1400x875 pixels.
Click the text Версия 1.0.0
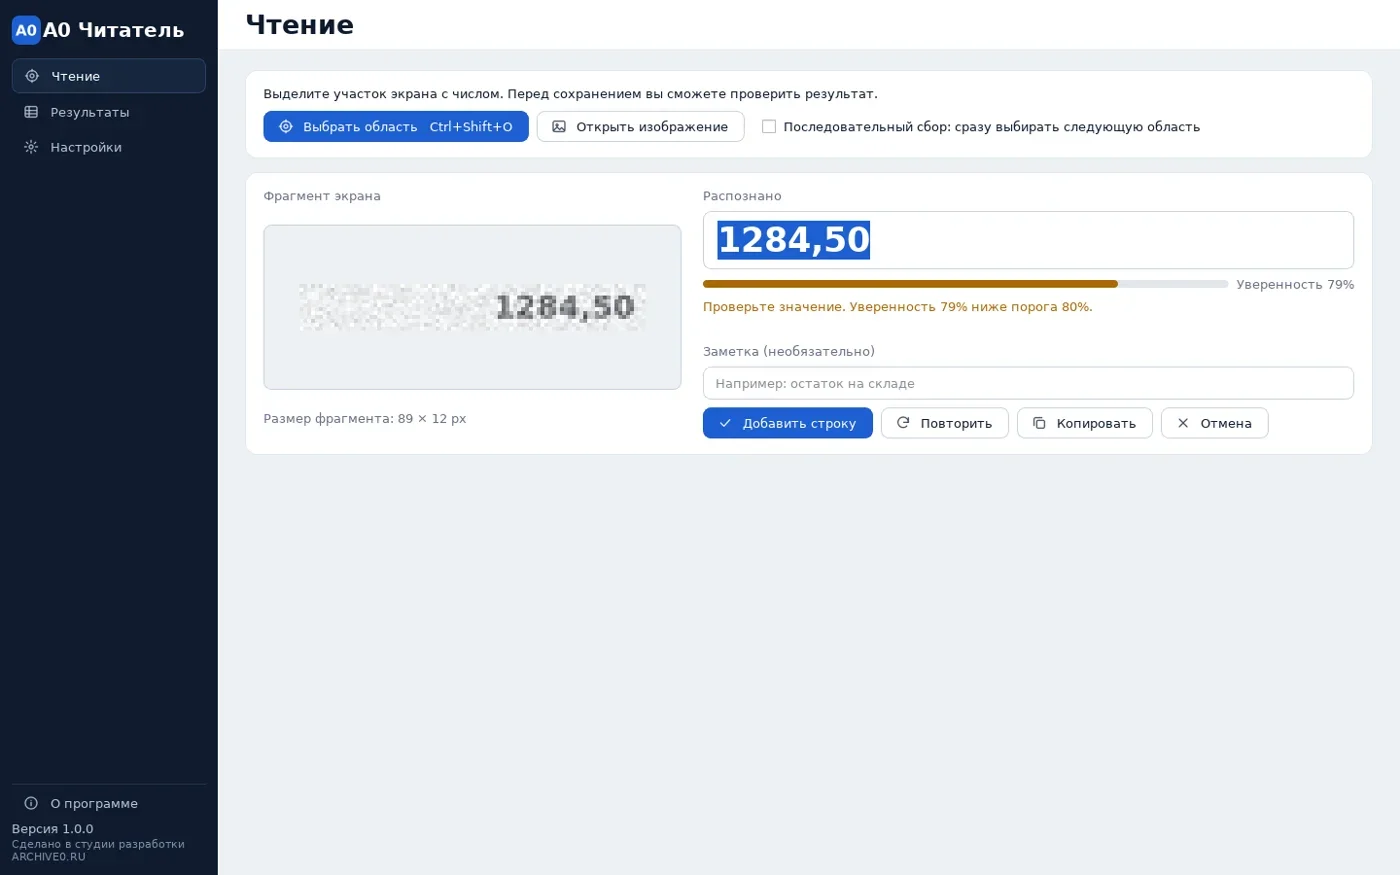click(52, 829)
